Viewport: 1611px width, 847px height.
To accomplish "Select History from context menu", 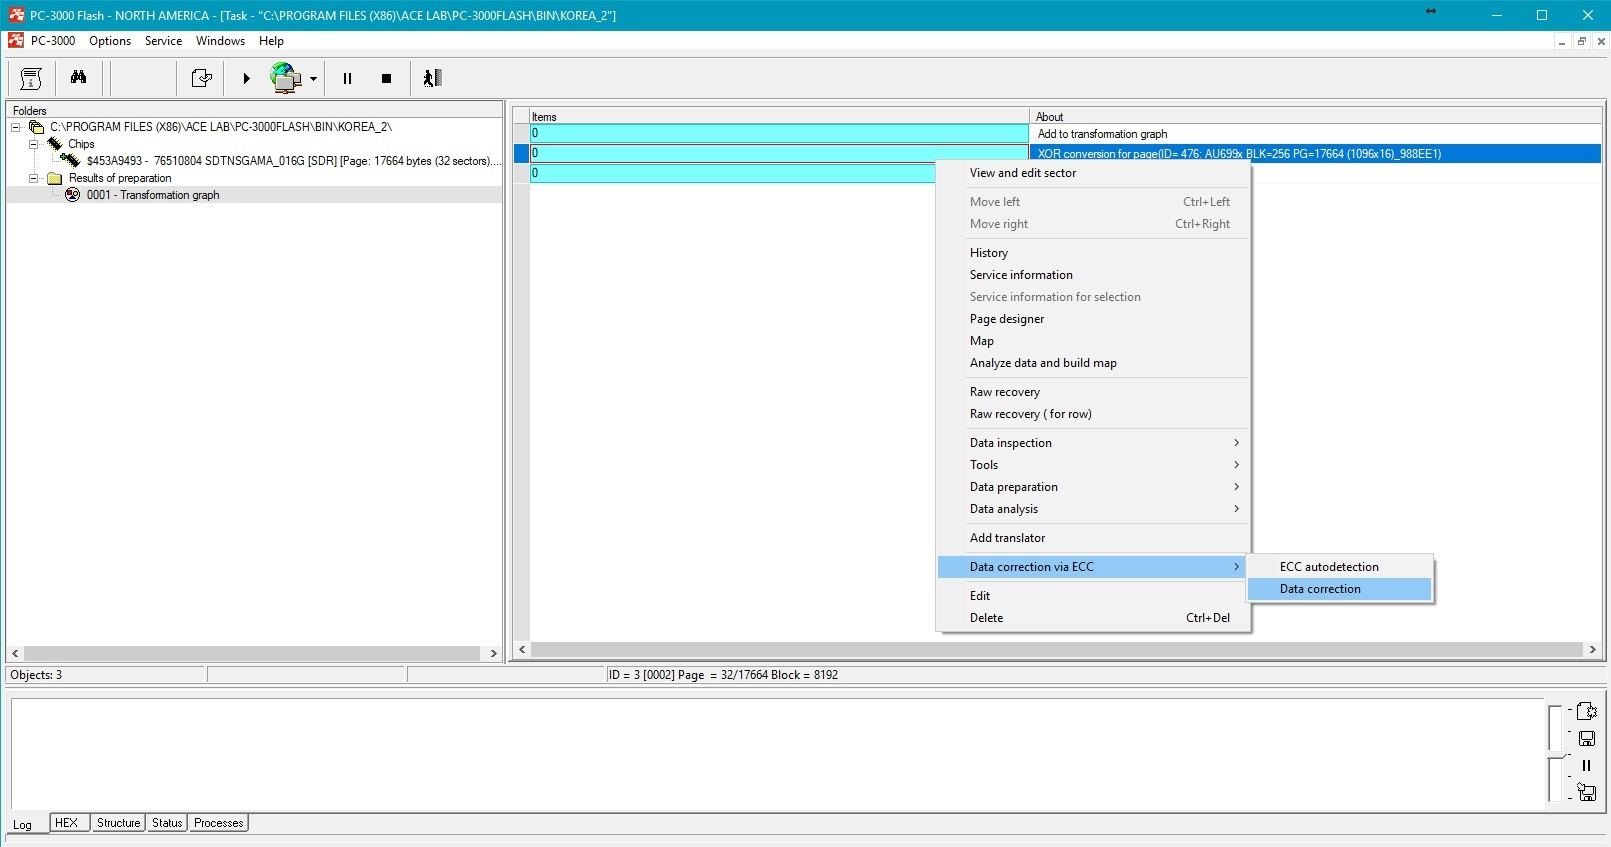I will tap(1093, 253).
